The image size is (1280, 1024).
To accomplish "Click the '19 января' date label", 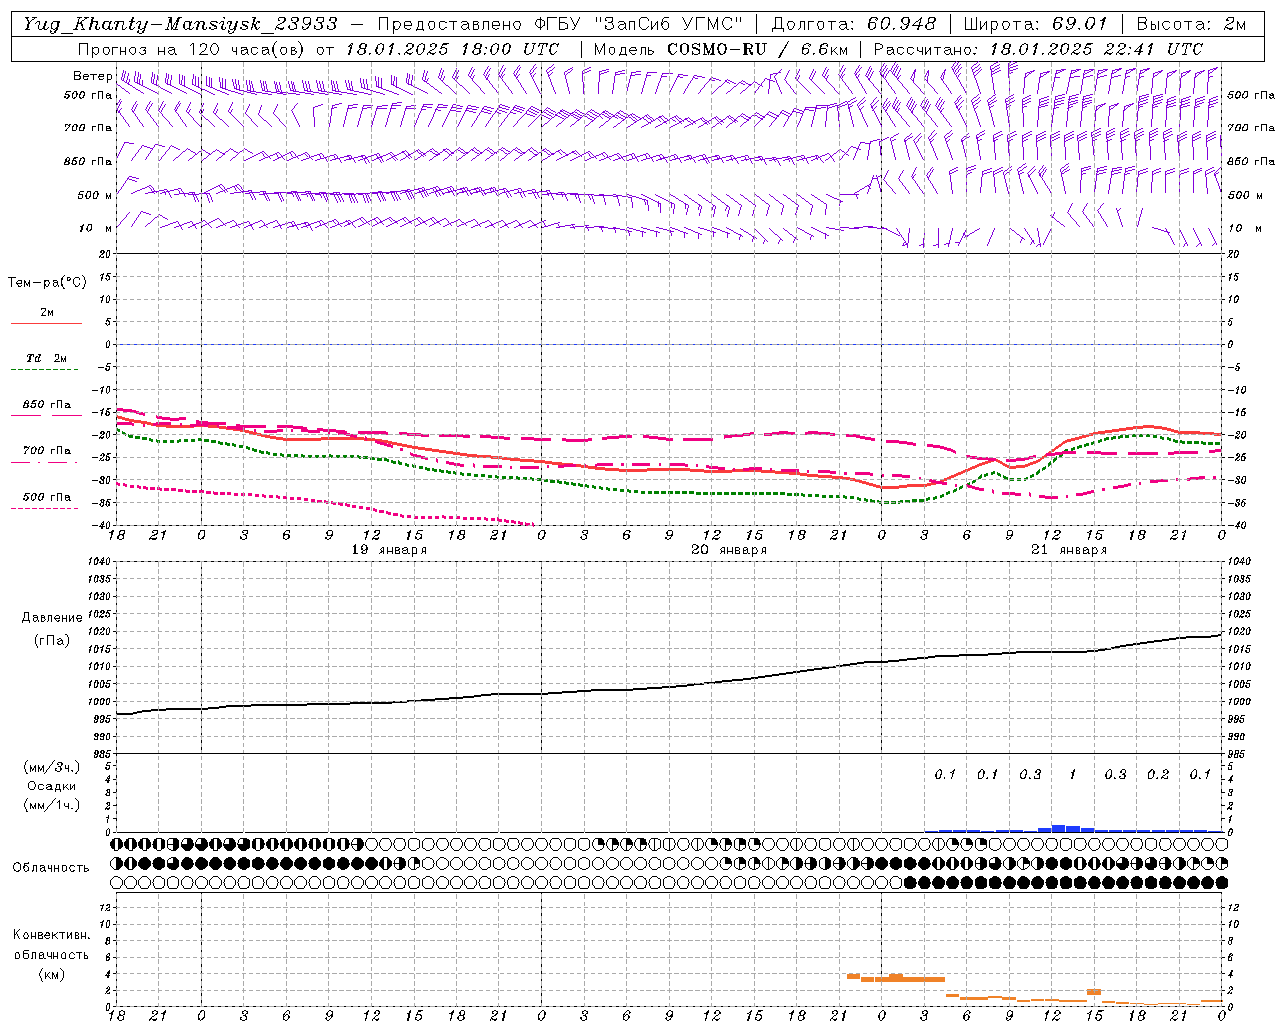I will tap(389, 550).
